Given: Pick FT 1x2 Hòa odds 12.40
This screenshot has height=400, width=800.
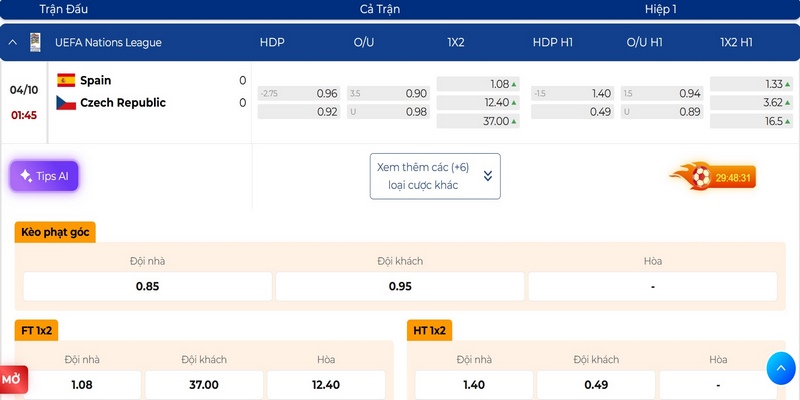Looking at the screenshot, I should (x=326, y=385).
